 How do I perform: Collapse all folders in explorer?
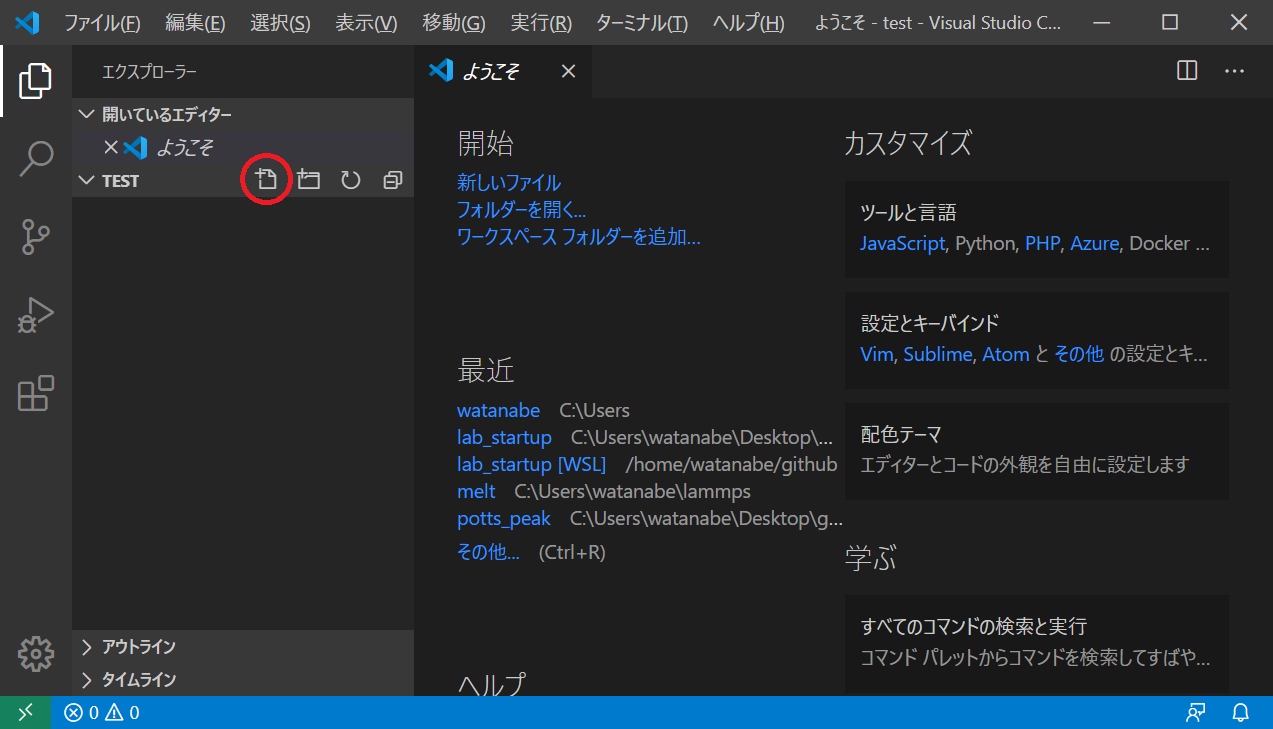[392, 180]
